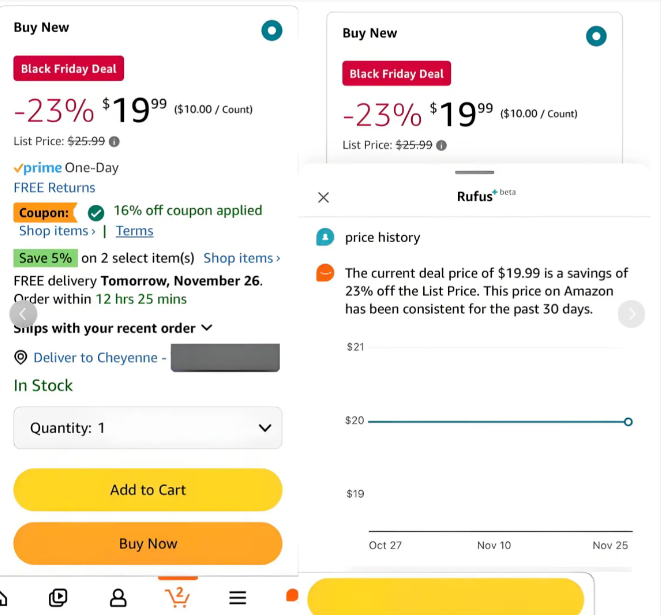The height and width of the screenshot is (615, 661).
Task: Toggle the 16% off coupon checkbox
Action: tap(96, 212)
